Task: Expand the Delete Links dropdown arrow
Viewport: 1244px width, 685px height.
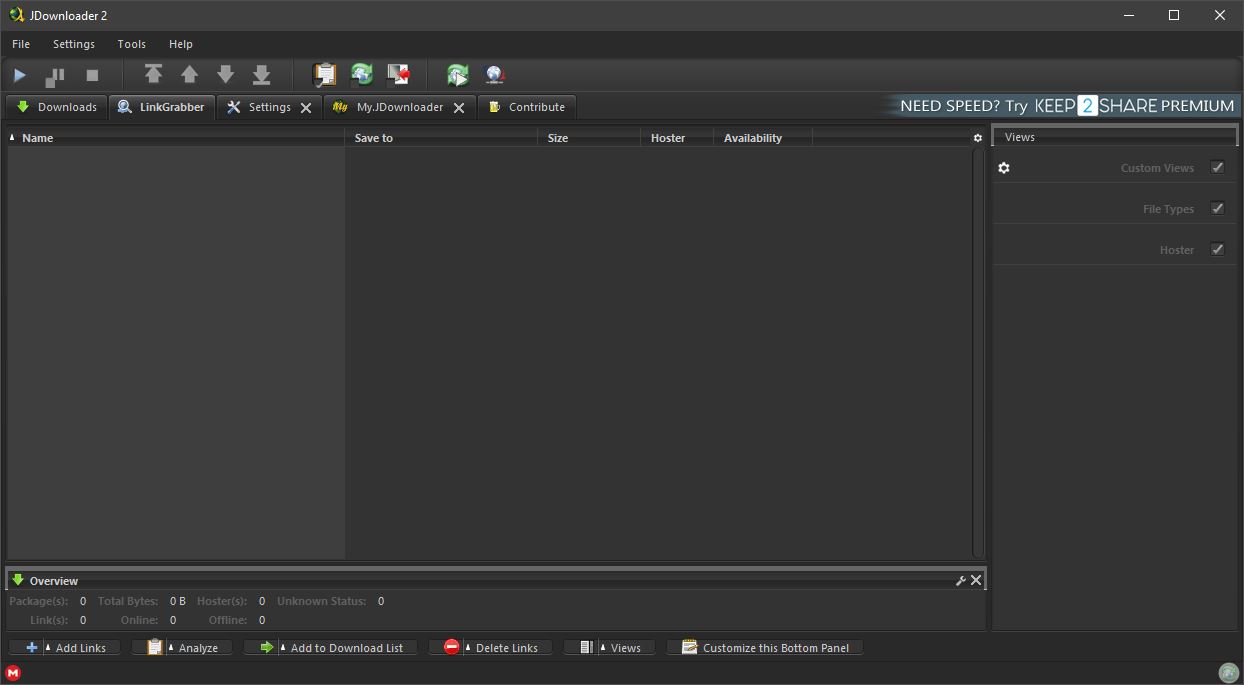Action: tap(467, 647)
